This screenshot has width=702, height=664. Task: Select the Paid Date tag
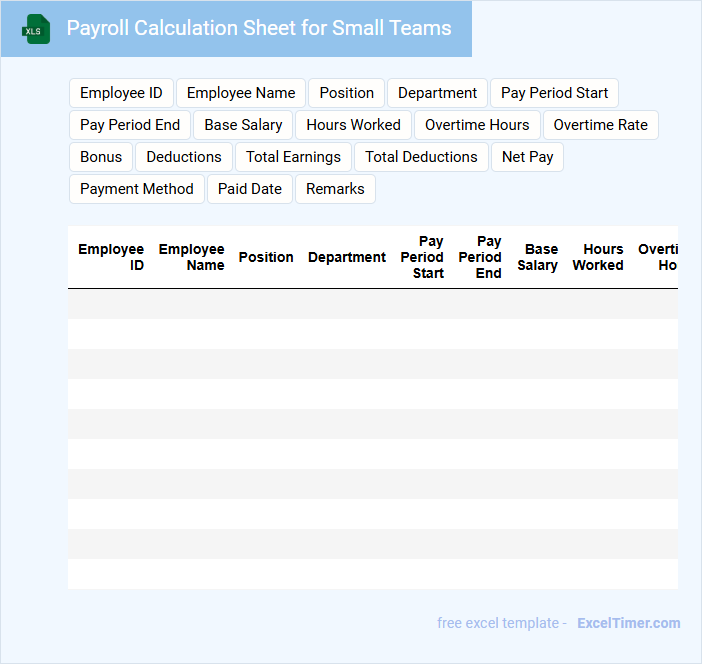coord(250,189)
